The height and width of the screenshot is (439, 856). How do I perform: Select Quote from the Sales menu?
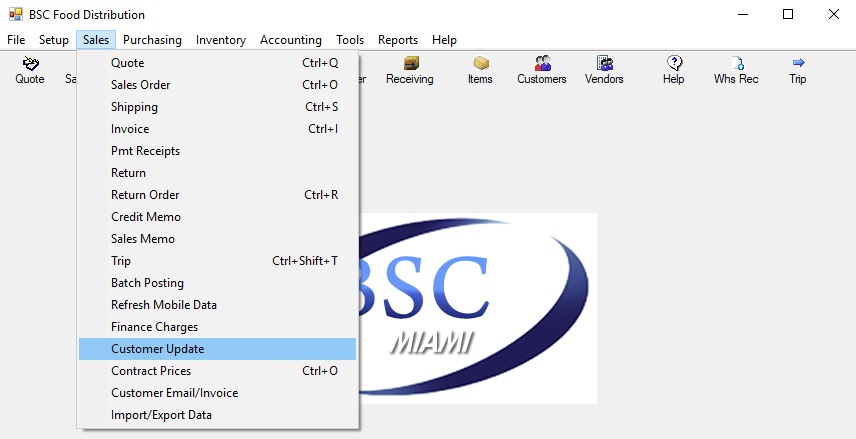click(217, 63)
